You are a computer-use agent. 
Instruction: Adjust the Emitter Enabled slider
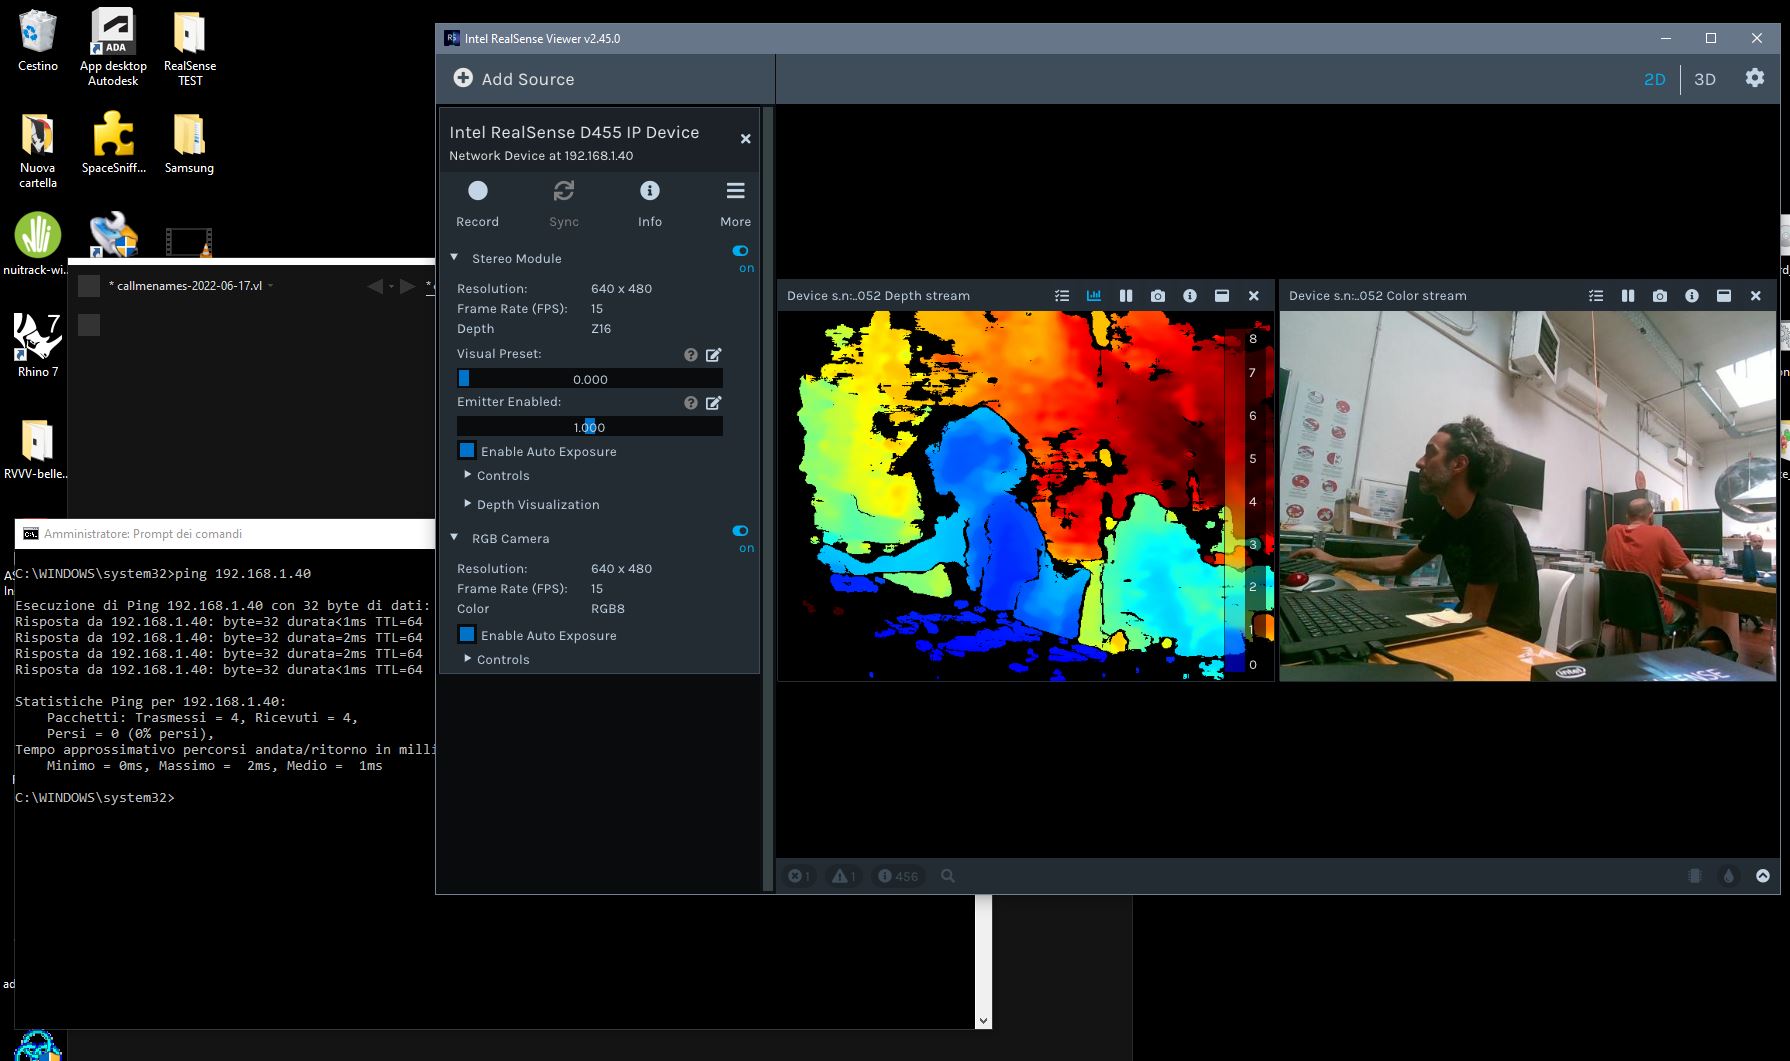(590, 427)
